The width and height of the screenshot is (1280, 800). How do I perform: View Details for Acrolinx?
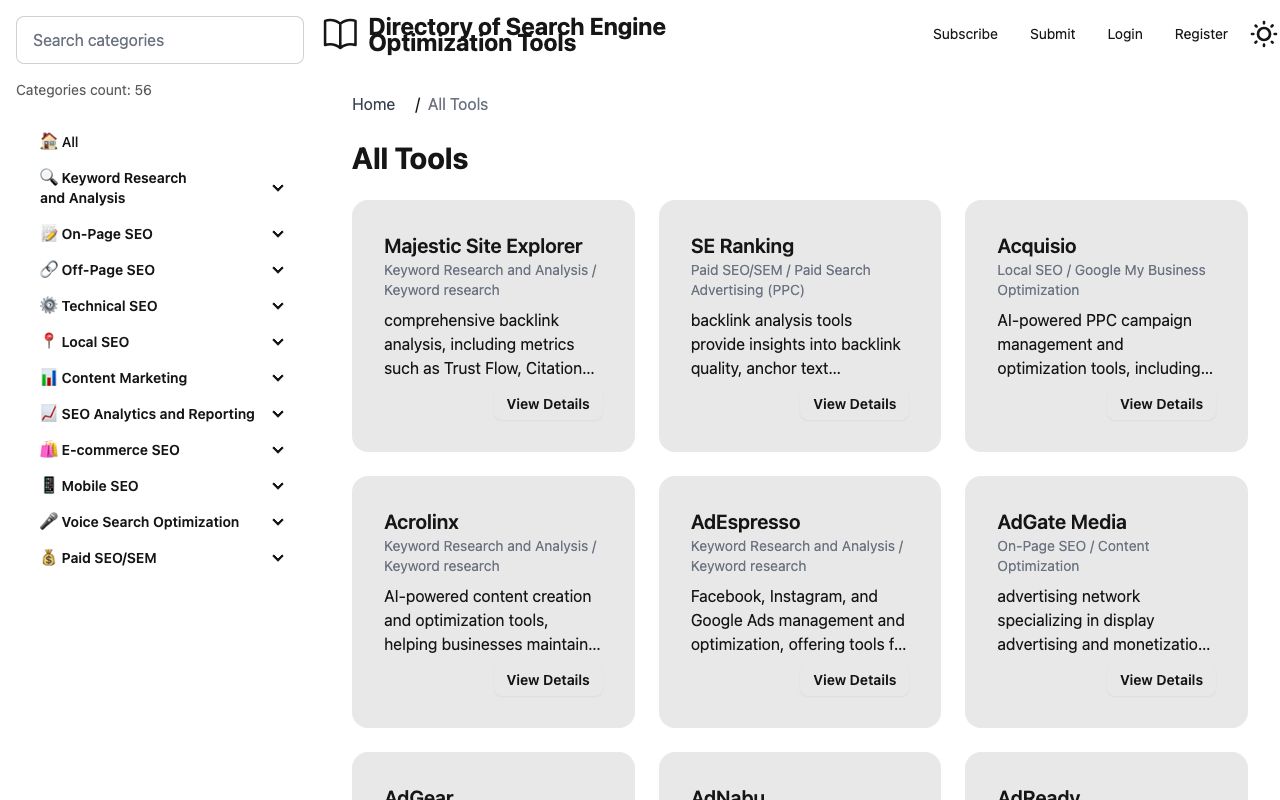click(548, 680)
